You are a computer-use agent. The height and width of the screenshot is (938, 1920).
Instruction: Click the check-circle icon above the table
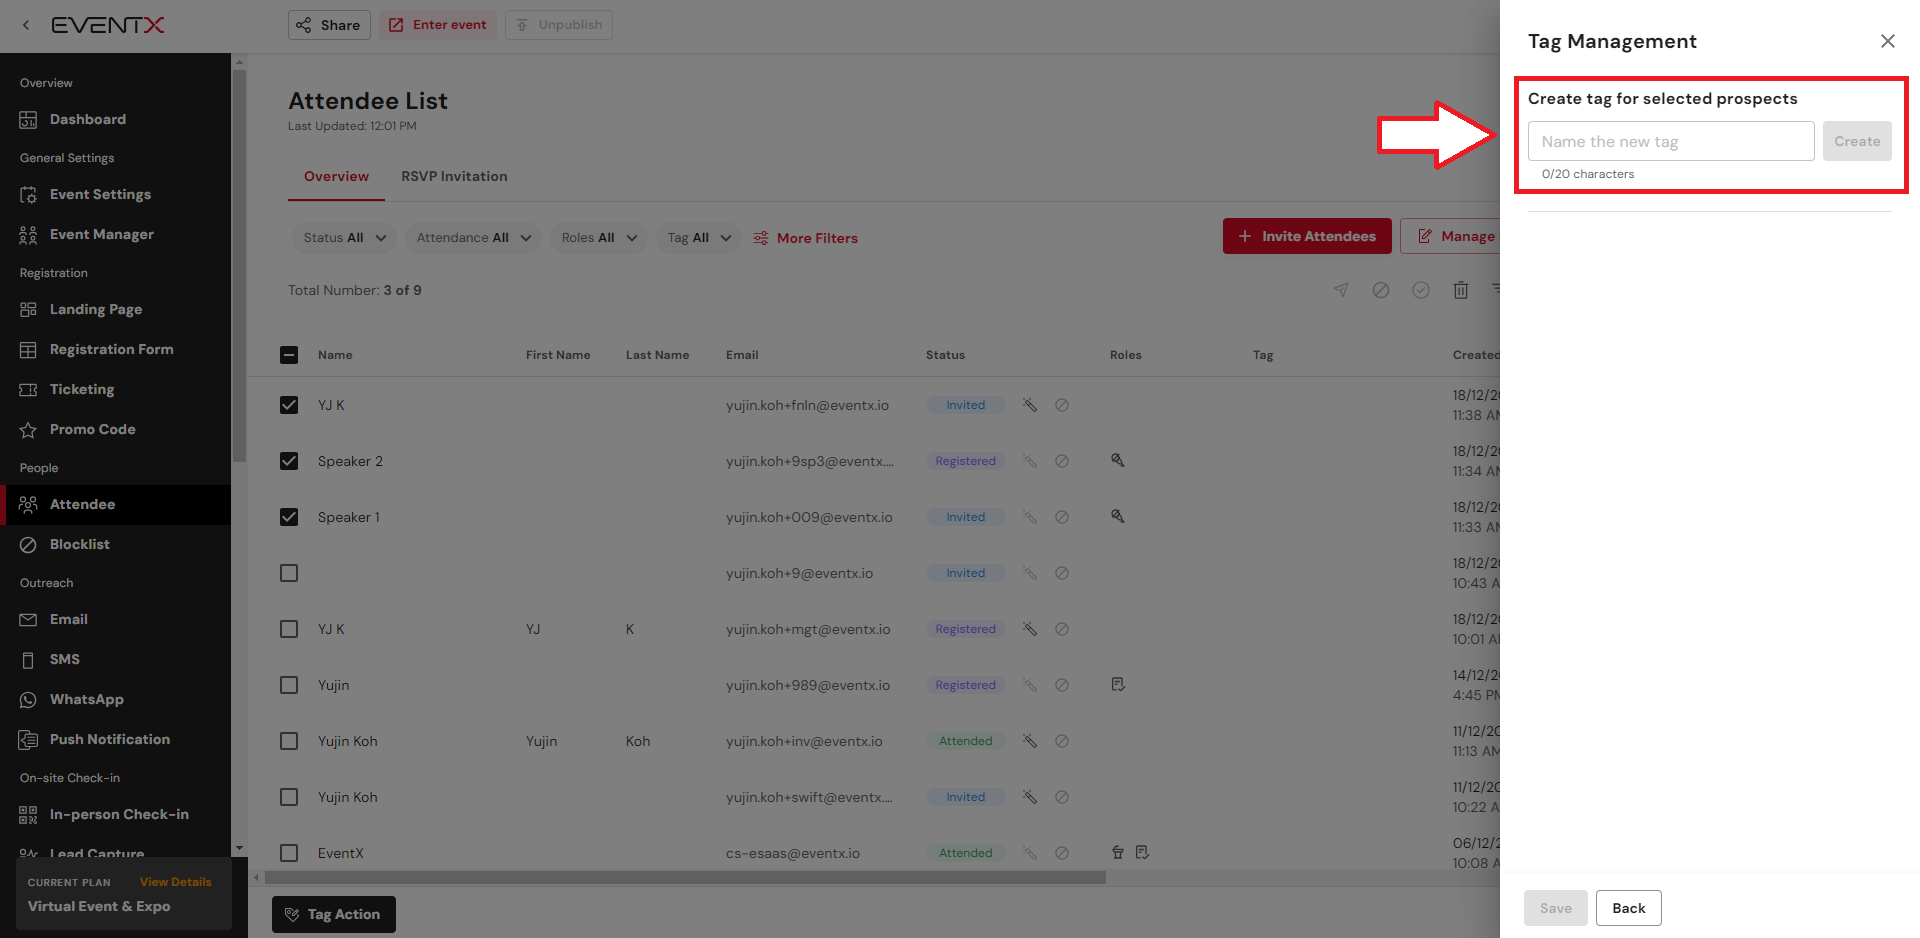[1420, 290]
